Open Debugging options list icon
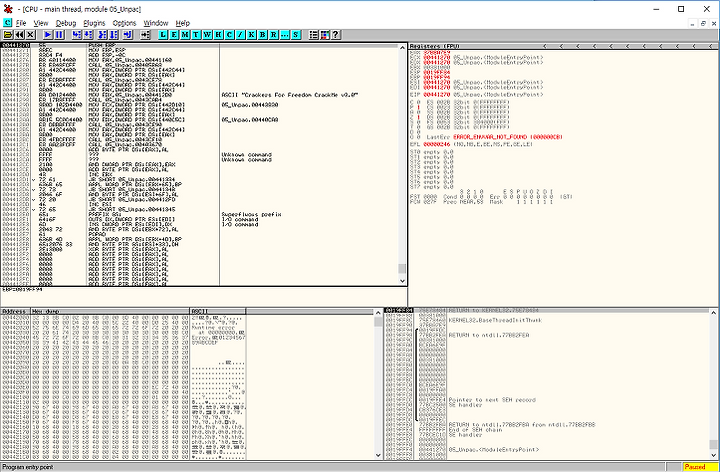The image size is (720, 472). click(313, 34)
